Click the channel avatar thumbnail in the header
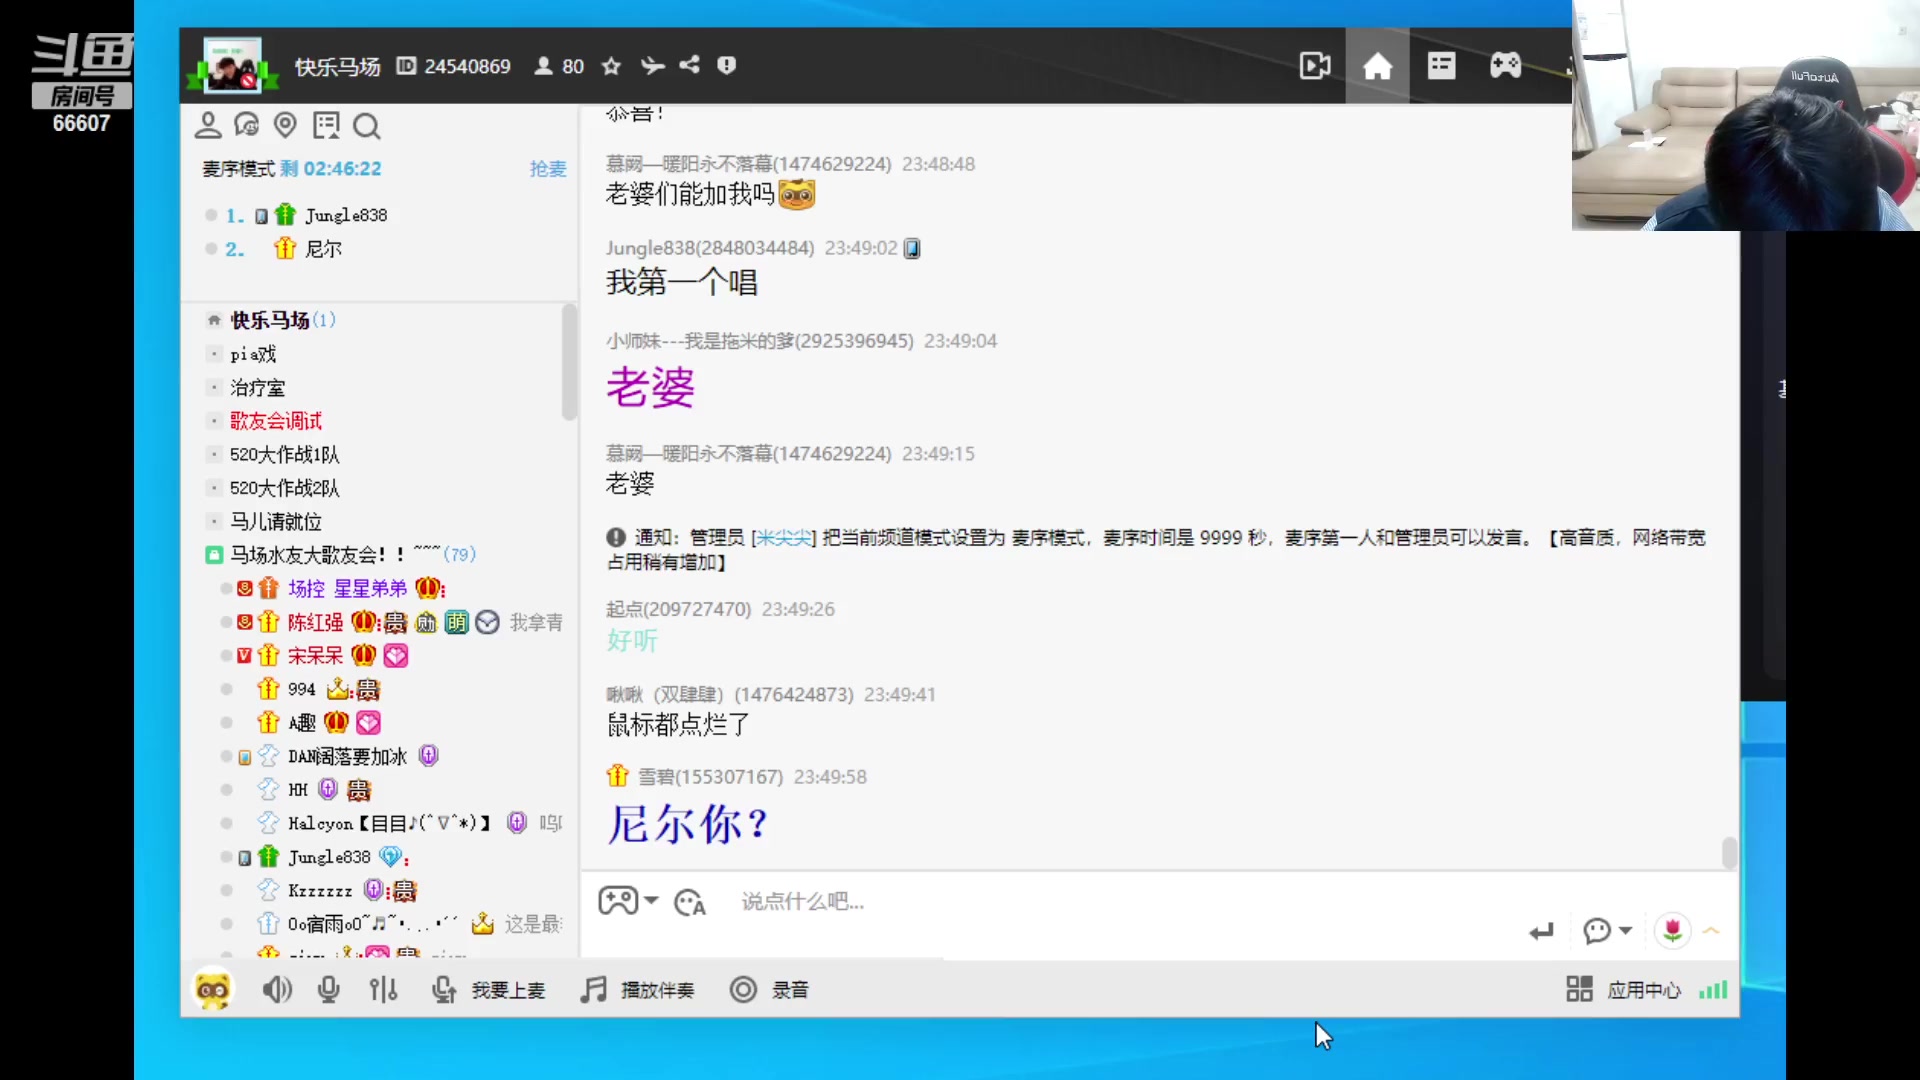This screenshot has width=1920, height=1080. (x=233, y=65)
